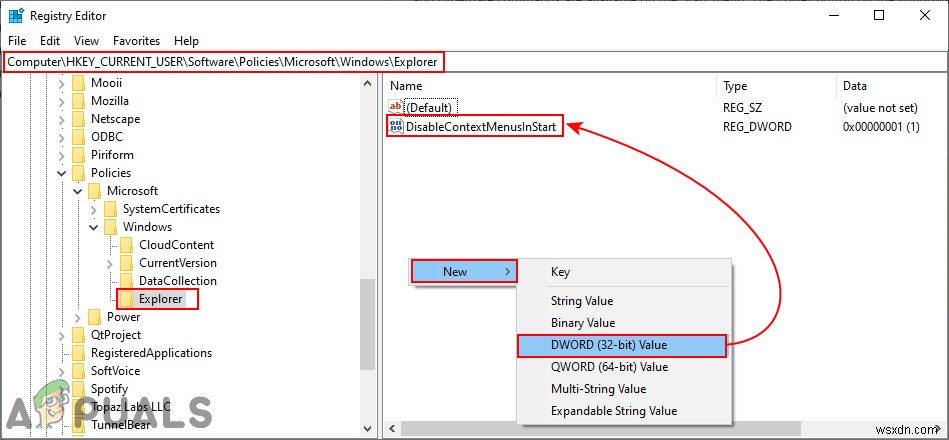This screenshot has height=440, width=949.
Task: Click the registry path address bar
Action: (x=474, y=61)
